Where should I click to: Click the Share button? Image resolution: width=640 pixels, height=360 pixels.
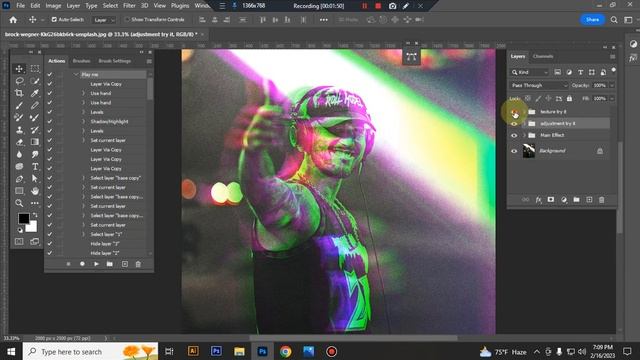click(592, 20)
